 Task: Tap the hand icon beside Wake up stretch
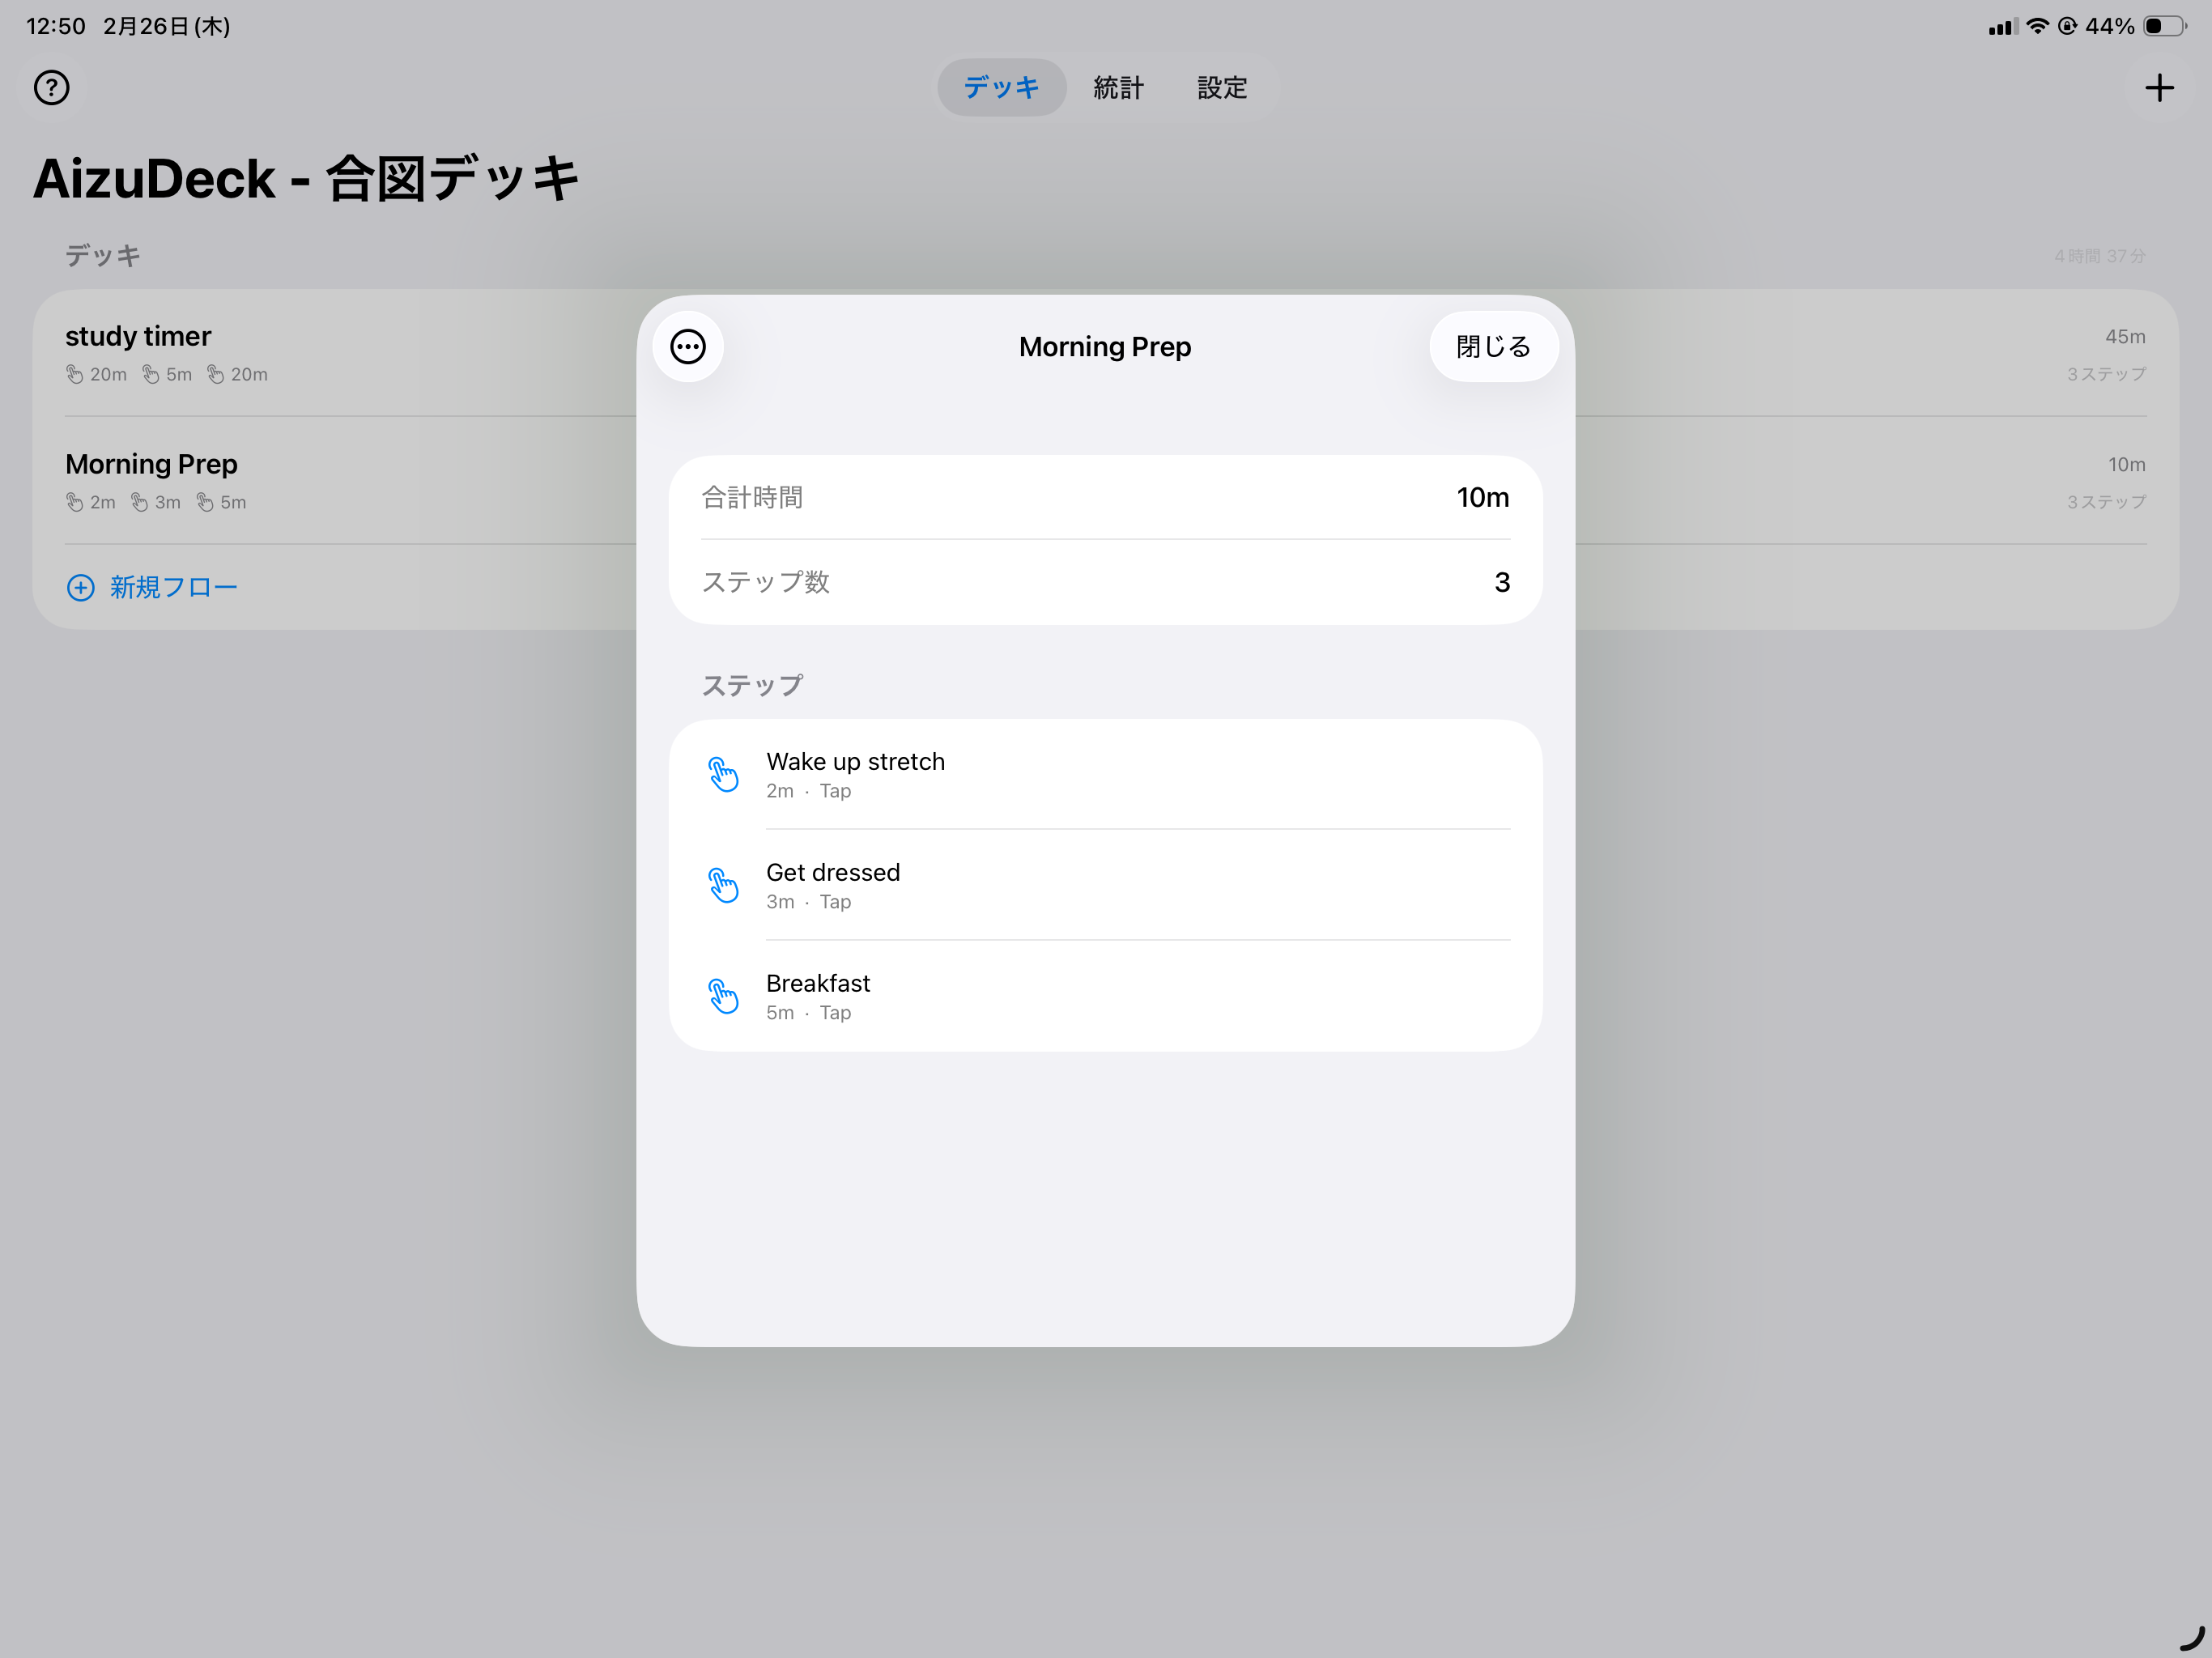(723, 775)
